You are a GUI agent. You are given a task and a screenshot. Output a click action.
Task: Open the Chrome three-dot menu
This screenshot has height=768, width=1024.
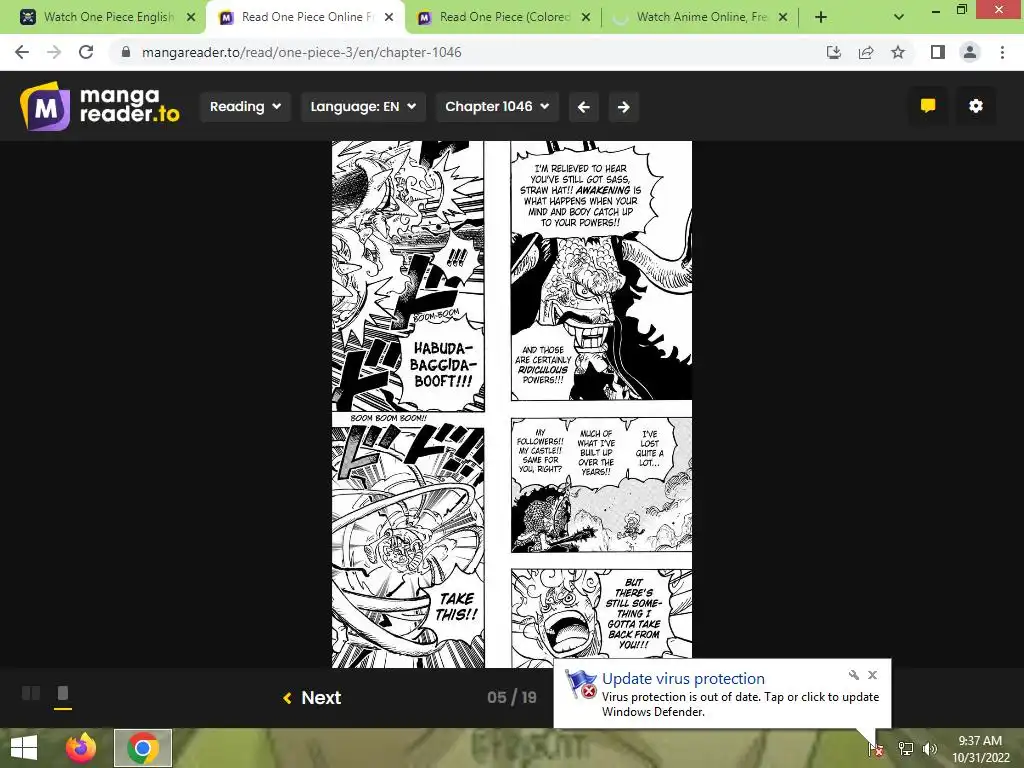[1002, 52]
